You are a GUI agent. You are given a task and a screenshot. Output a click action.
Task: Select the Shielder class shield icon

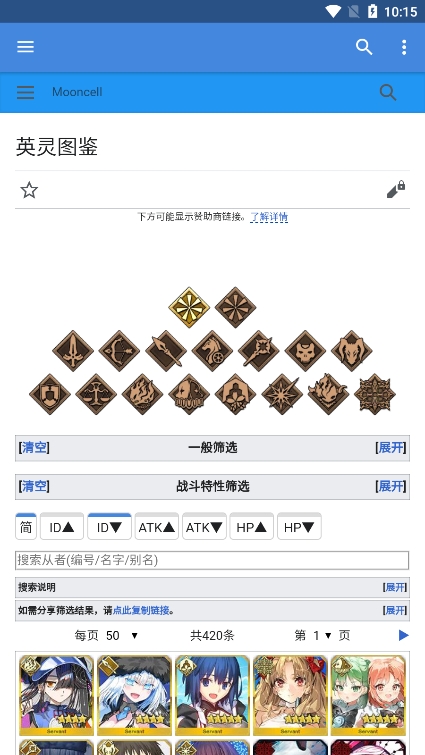pyautogui.click(x=50, y=394)
